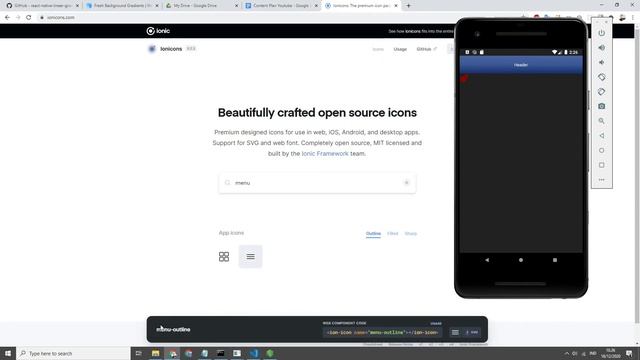The height and width of the screenshot is (360, 640).
Task: Click the Header bar in the phone app
Action: click(521, 65)
